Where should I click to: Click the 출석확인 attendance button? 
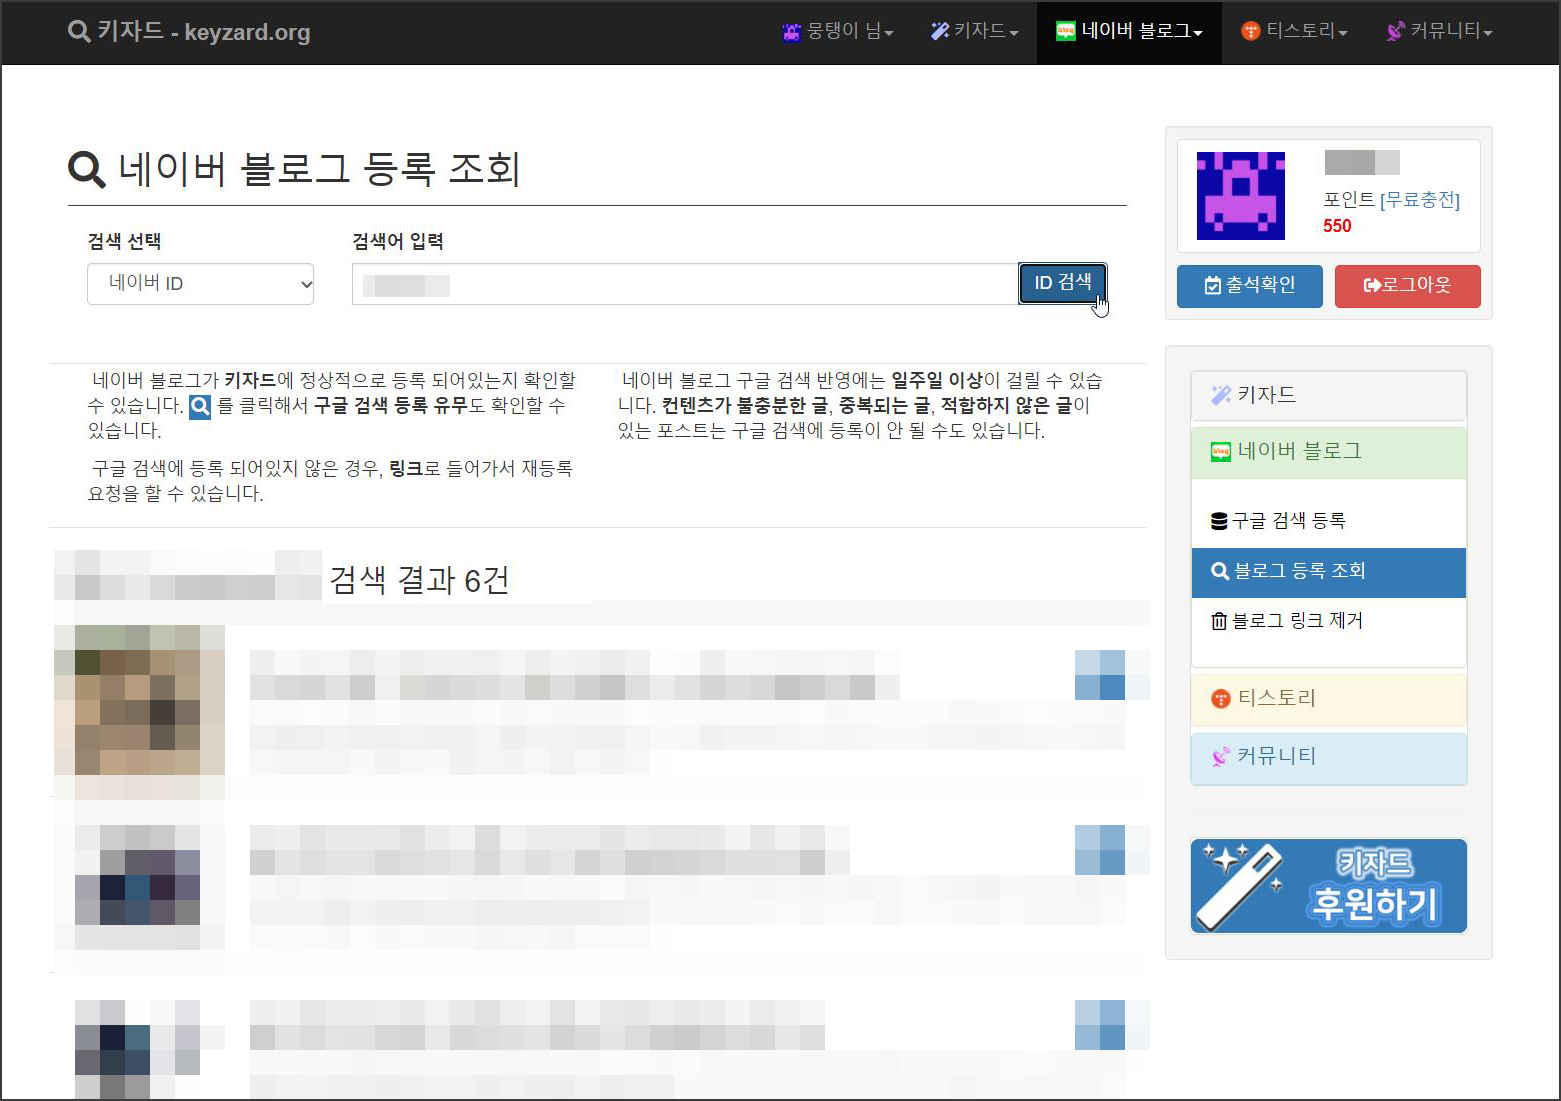1249,286
